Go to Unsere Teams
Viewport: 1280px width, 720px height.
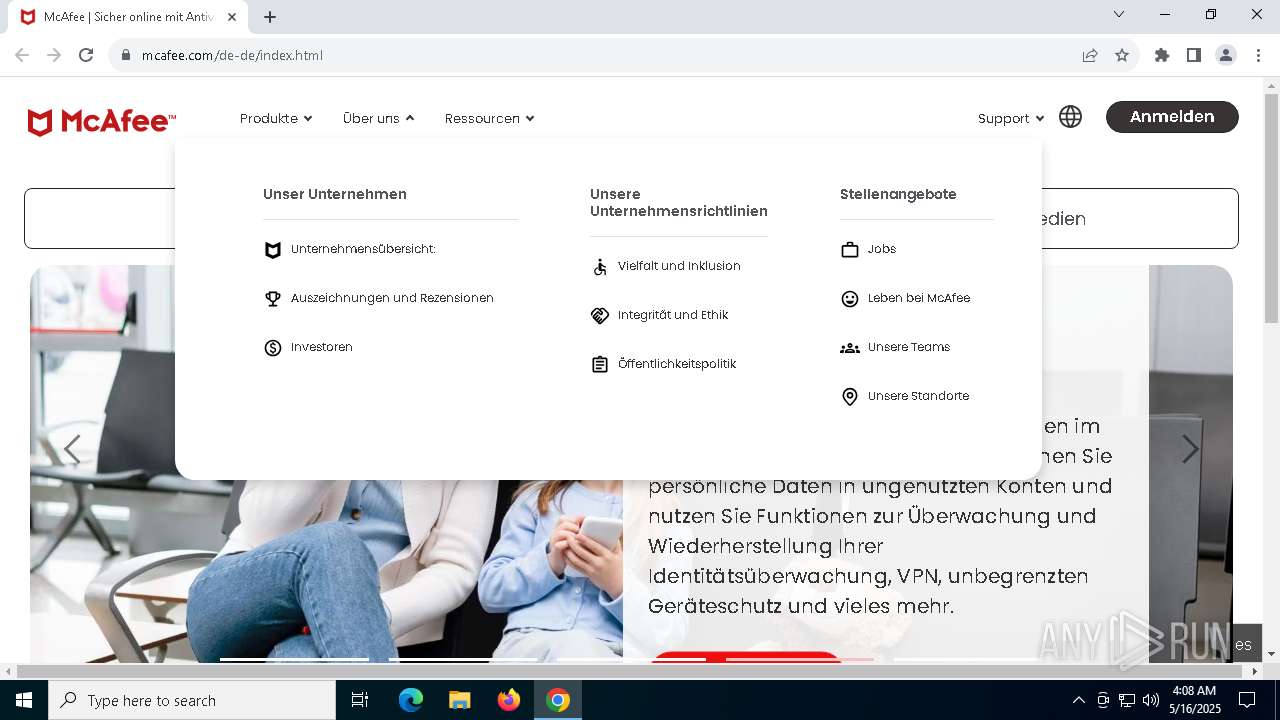[909, 347]
